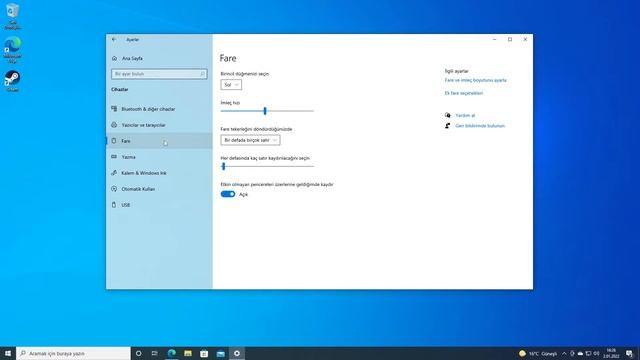The image size is (640, 360).
Task: Adjust the lines-to-scroll slider handle
Action: 223,166
